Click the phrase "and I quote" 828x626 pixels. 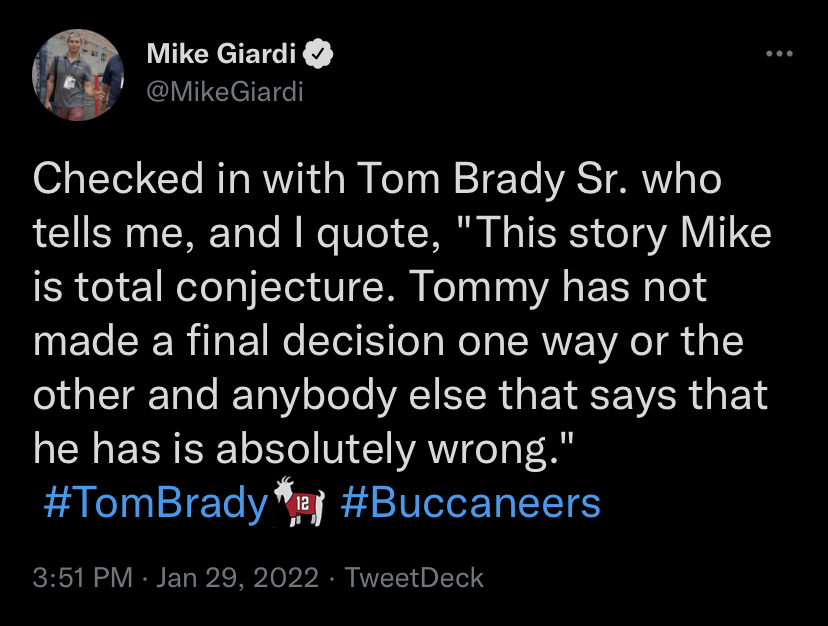tap(325, 233)
